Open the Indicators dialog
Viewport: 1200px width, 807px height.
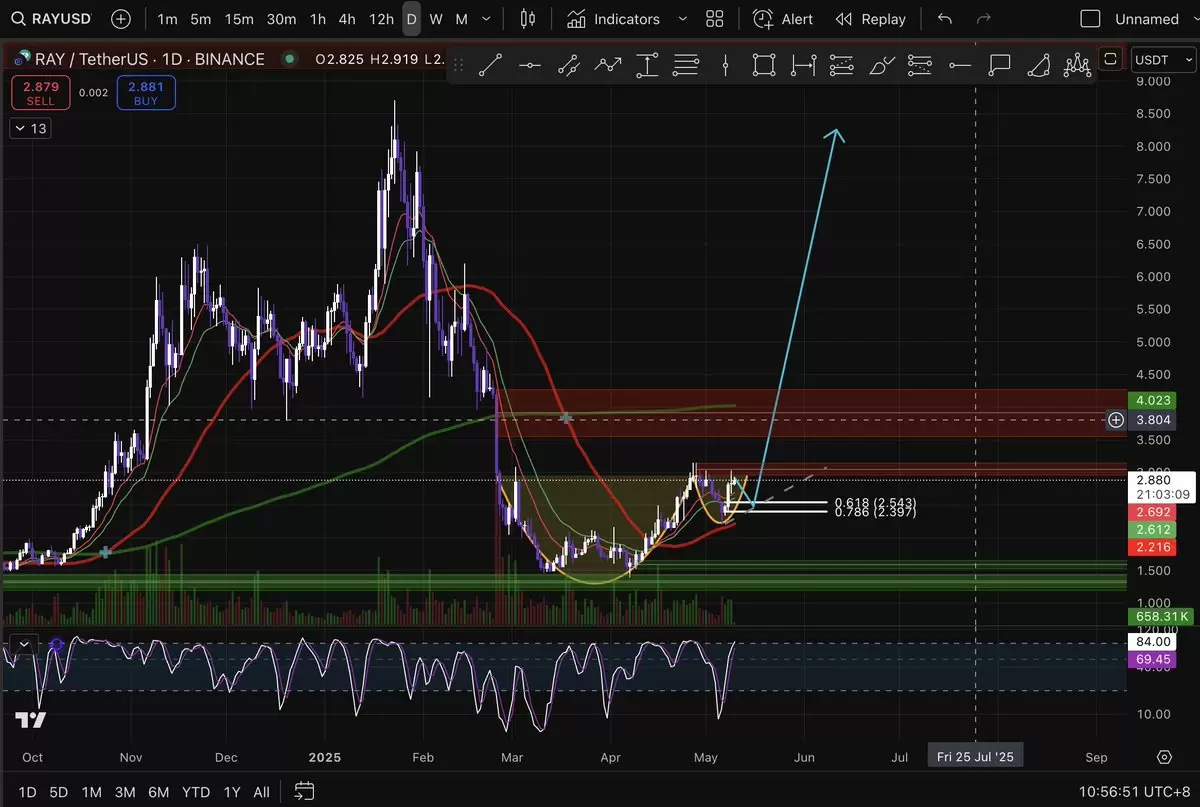[x=613, y=19]
